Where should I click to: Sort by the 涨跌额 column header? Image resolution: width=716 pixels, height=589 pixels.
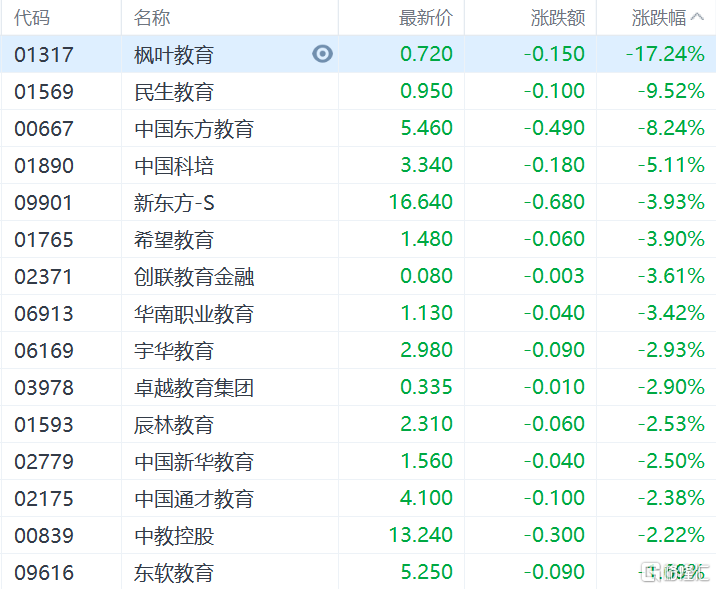(x=558, y=18)
